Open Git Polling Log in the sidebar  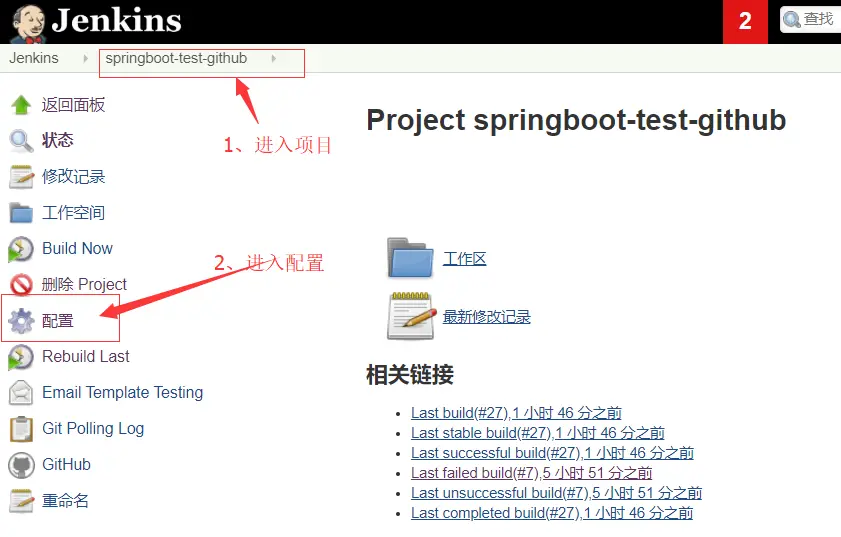click(93, 429)
